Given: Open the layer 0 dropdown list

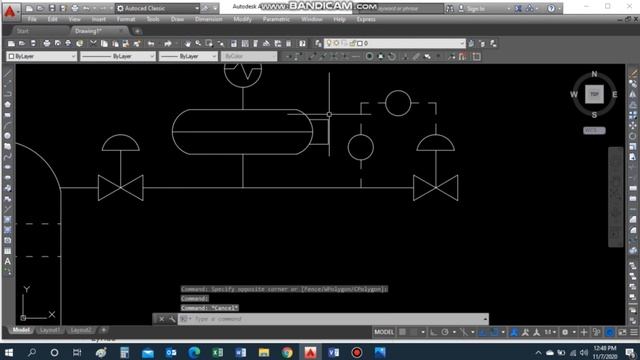Looking at the screenshot, I should point(394,43).
